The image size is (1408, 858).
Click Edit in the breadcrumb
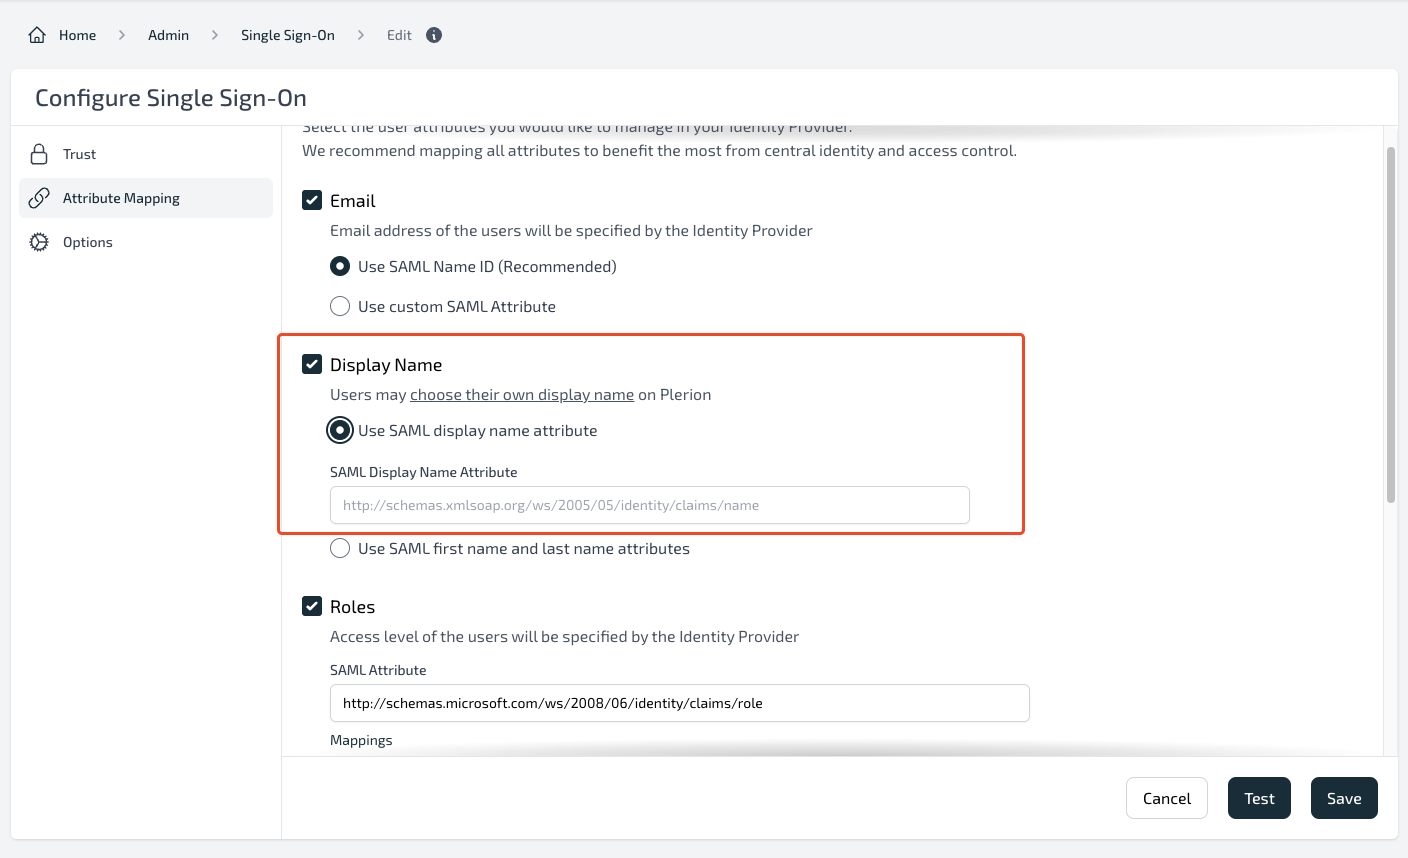pyautogui.click(x=399, y=35)
